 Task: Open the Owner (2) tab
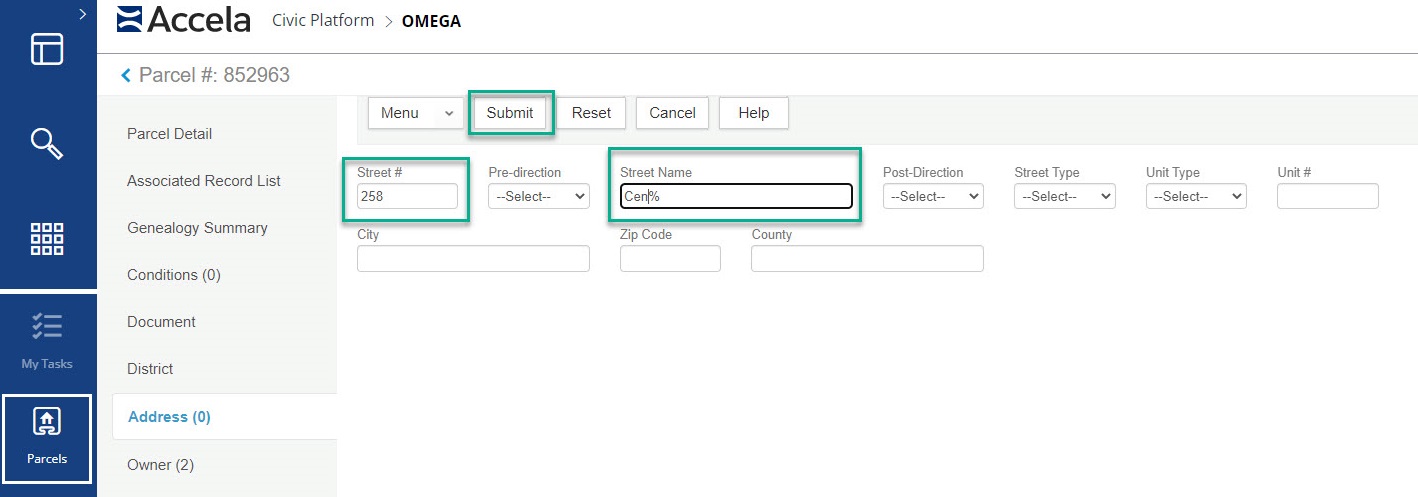tap(160, 464)
